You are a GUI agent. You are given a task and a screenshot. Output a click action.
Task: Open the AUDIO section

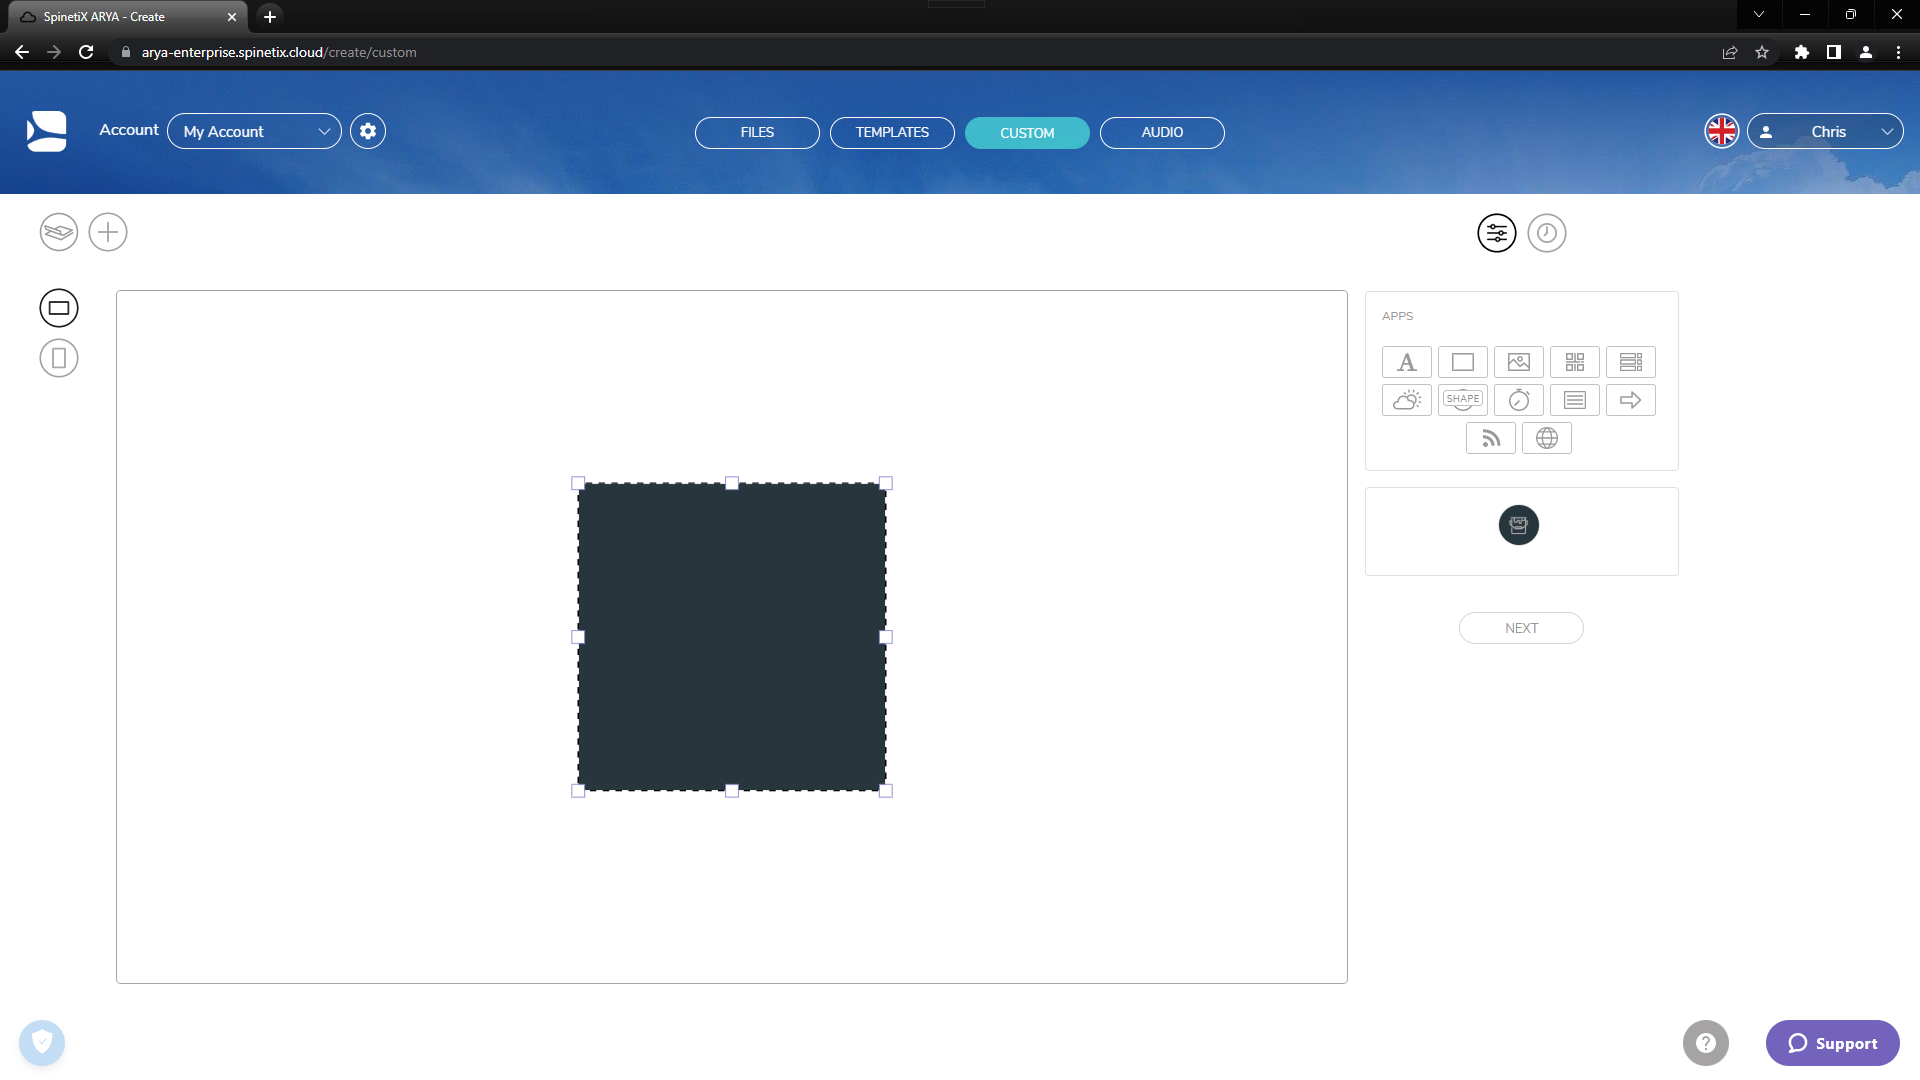(x=1162, y=132)
